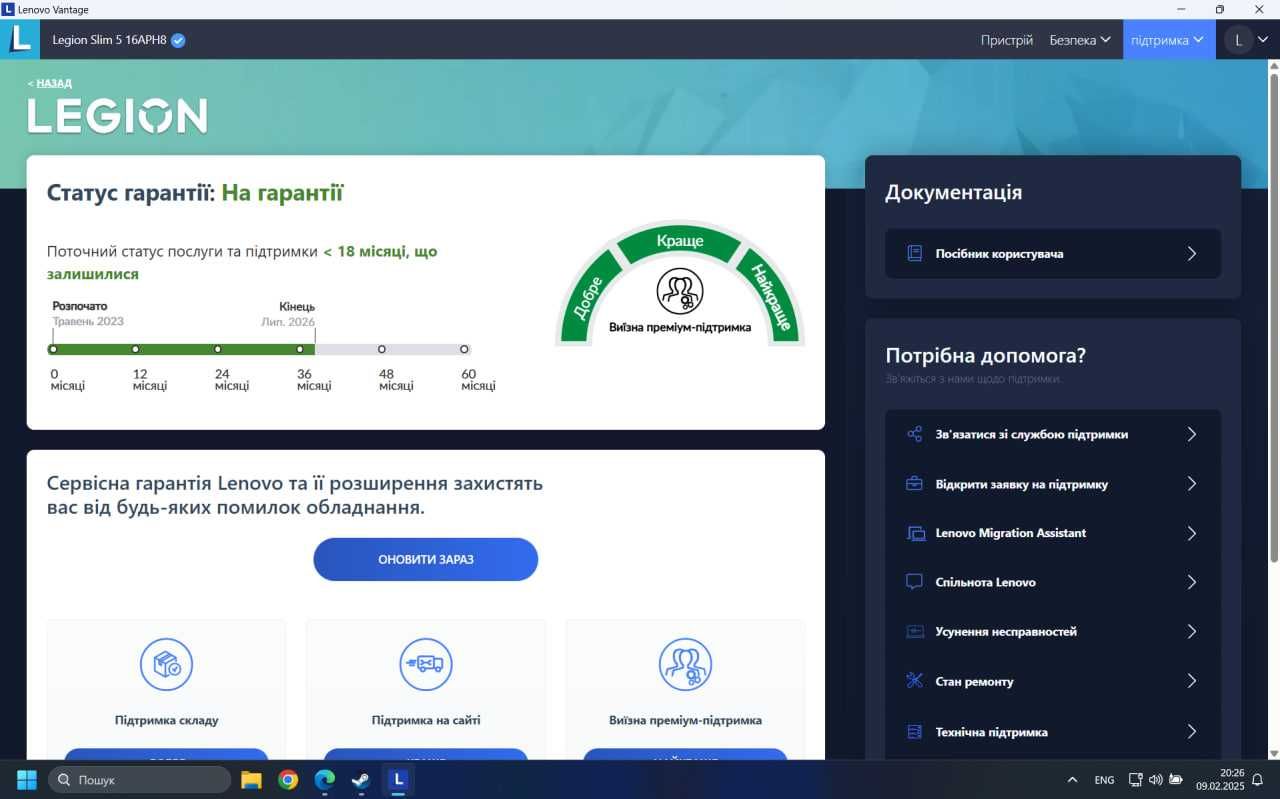The width and height of the screenshot is (1280, 799).
Task: Open the Windows Start menu
Action: pos(27,779)
